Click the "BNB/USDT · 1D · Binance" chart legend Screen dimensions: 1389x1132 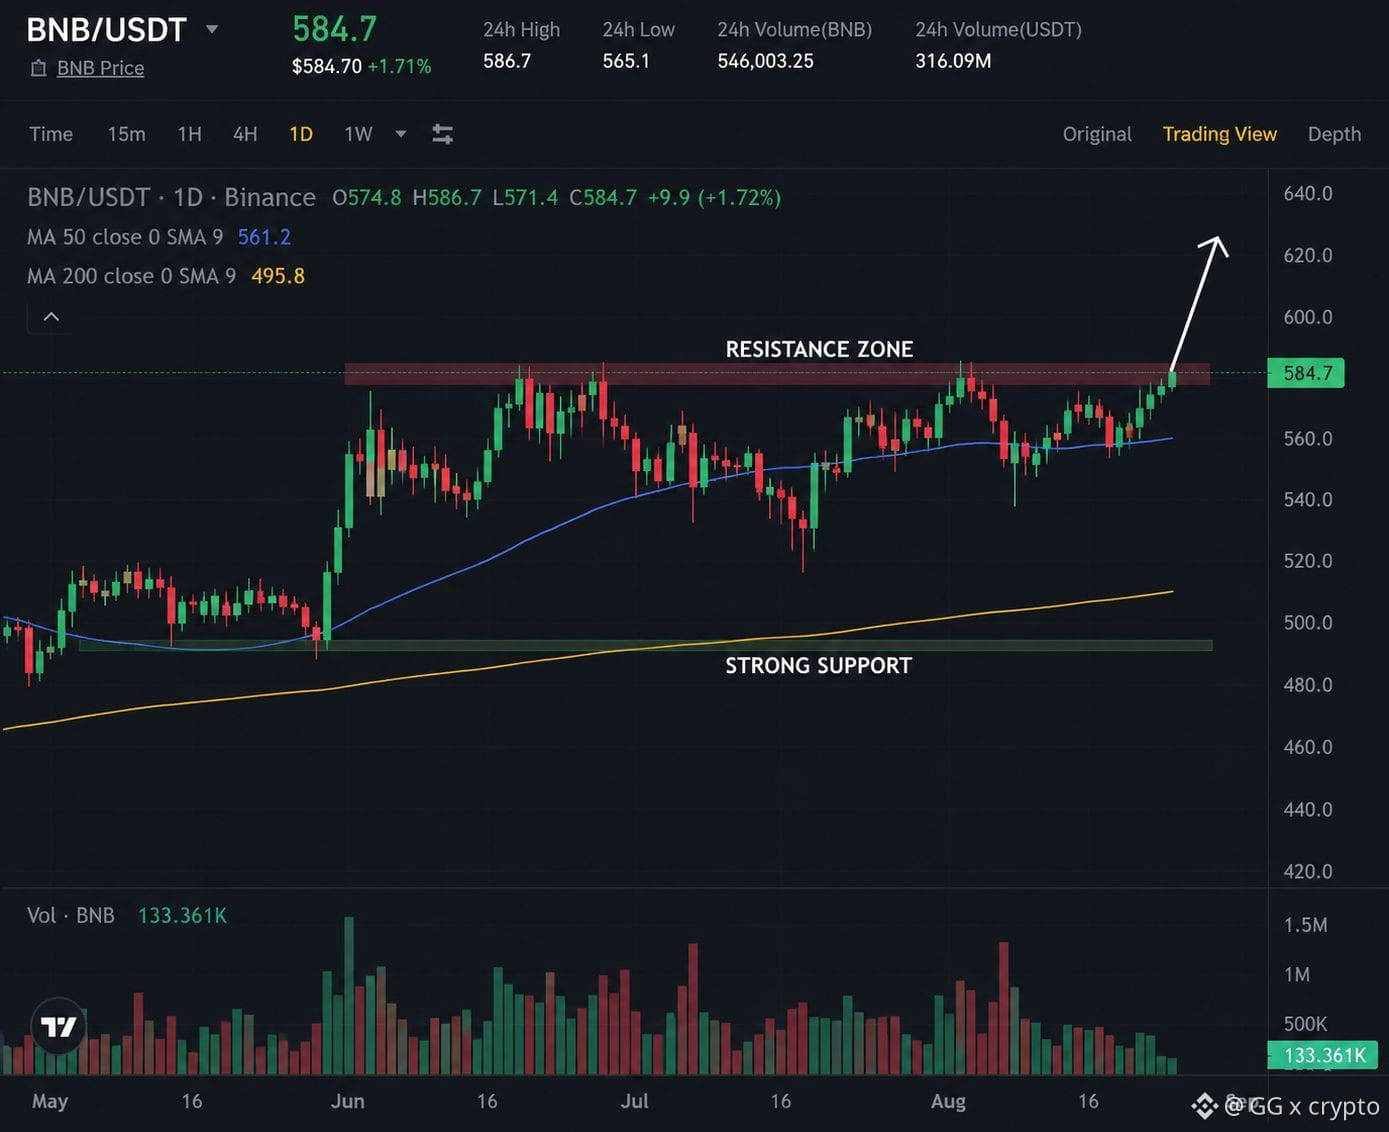pos(171,197)
